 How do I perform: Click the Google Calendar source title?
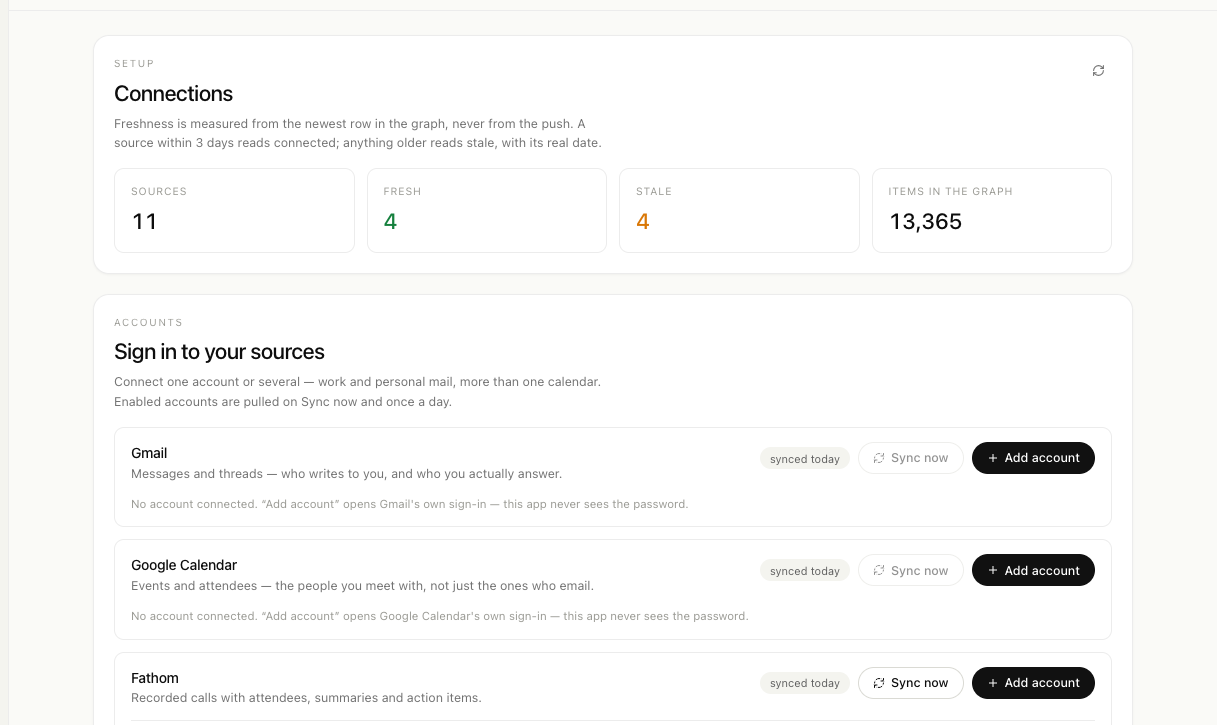(184, 565)
